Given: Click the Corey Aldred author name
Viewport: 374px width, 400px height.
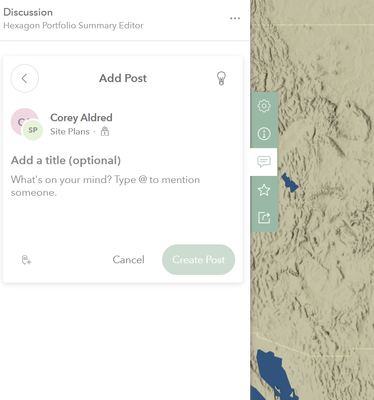Looking at the screenshot, I should 81,118.
